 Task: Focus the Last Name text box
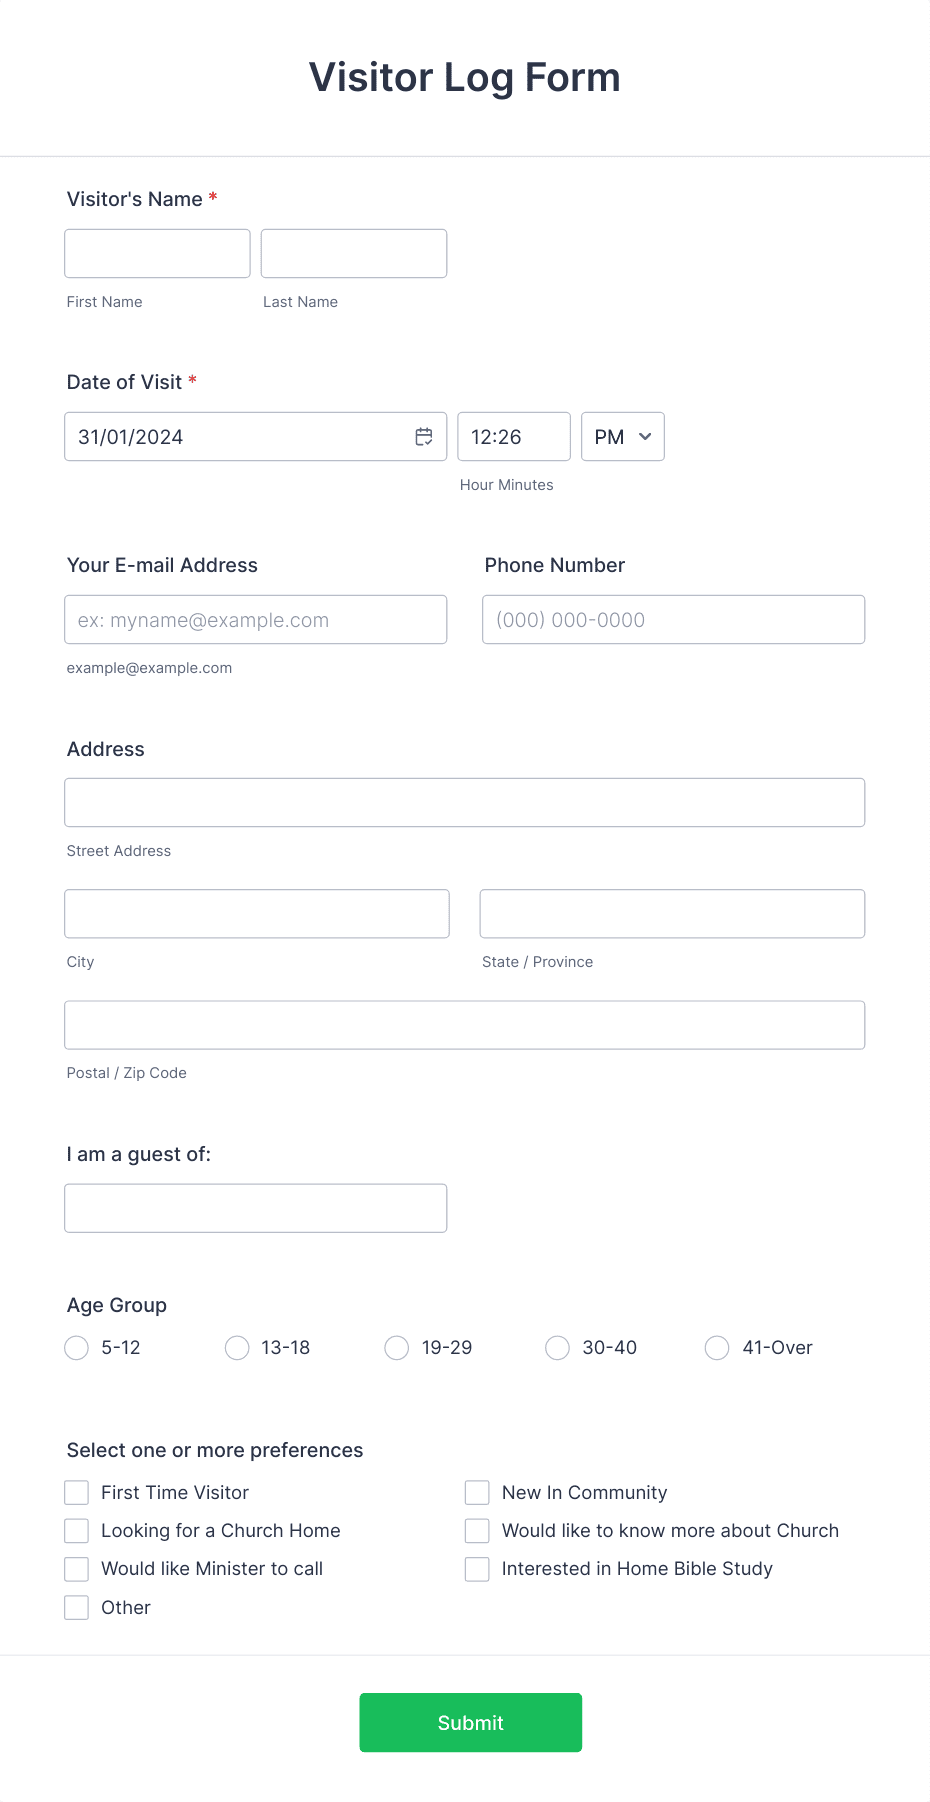353,253
